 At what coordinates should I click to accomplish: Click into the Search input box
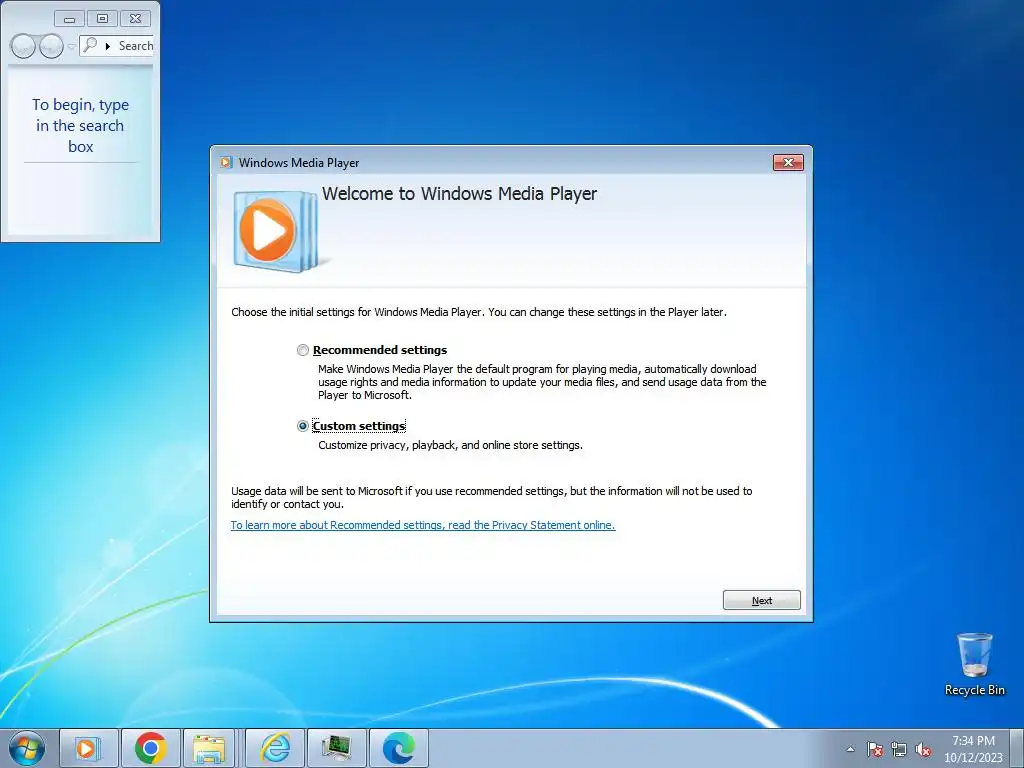(x=116, y=46)
